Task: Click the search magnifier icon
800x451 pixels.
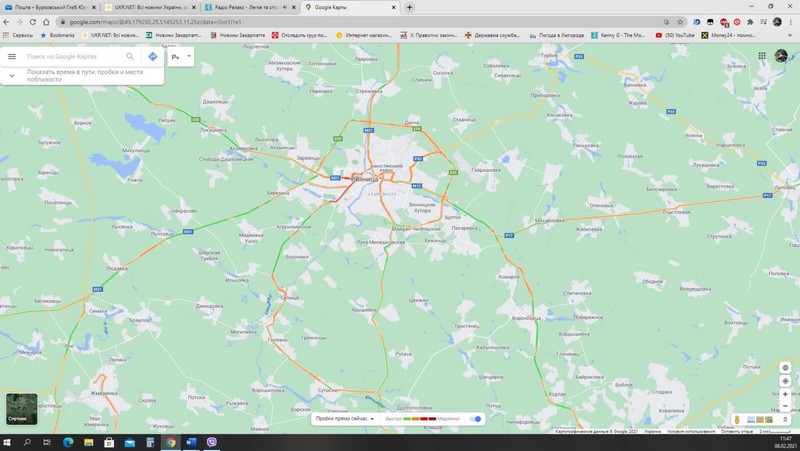Action: pos(130,57)
